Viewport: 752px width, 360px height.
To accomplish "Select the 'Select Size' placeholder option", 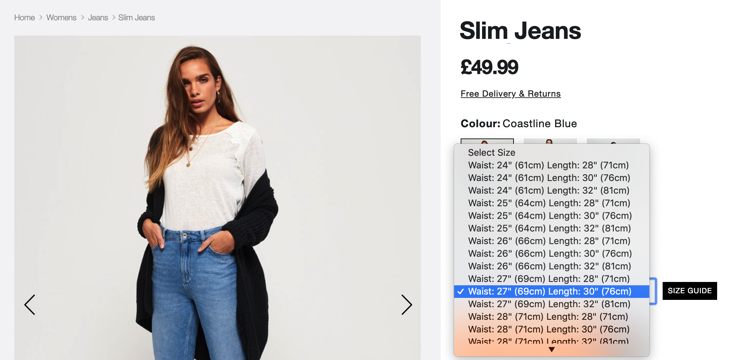I will click(552, 152).
